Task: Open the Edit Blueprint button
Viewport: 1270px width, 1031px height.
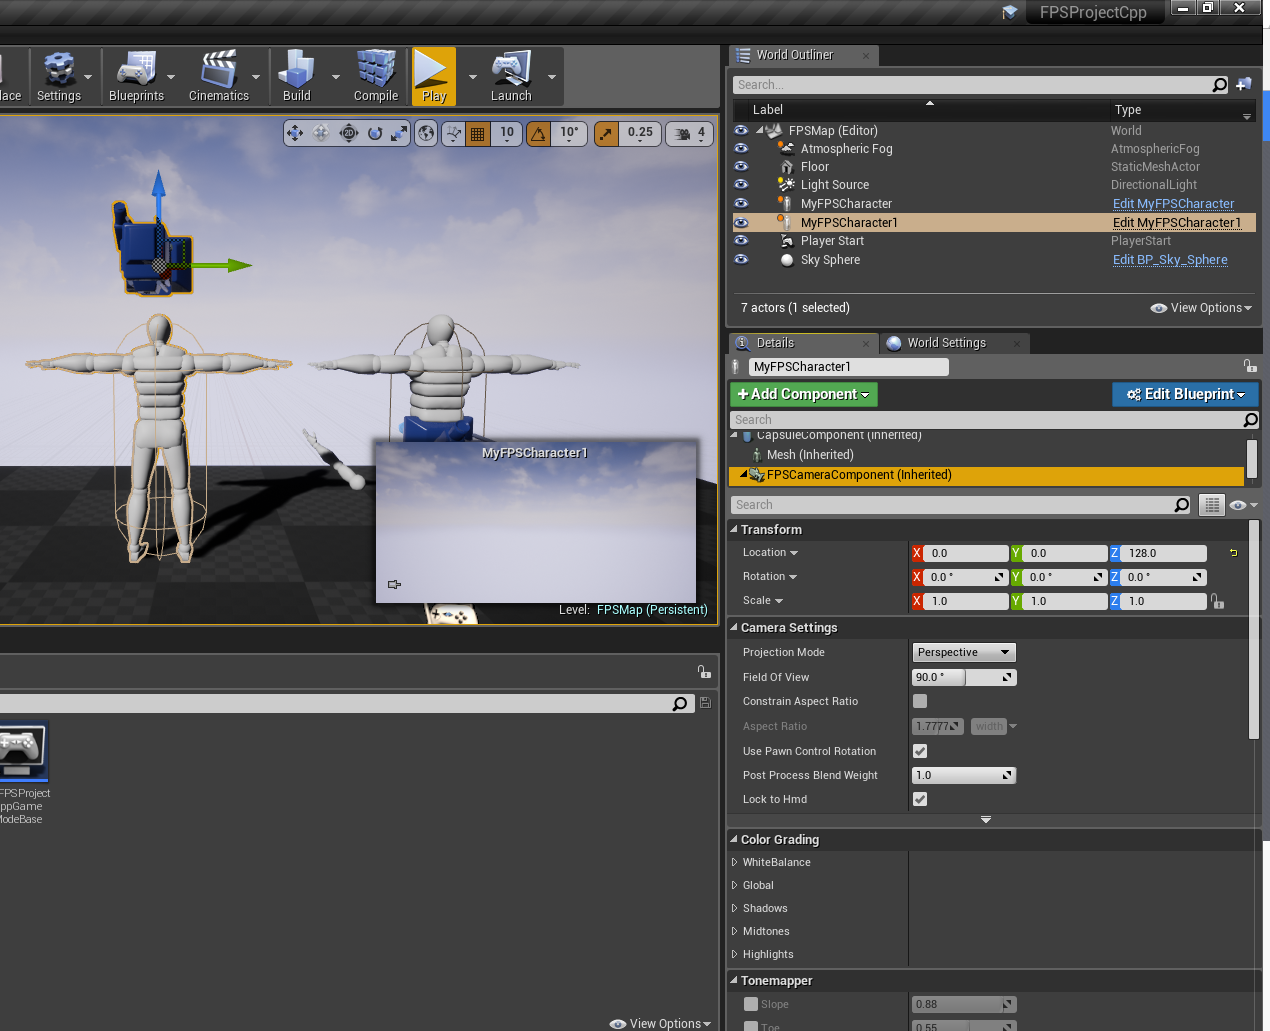Action: point(1185,394)
